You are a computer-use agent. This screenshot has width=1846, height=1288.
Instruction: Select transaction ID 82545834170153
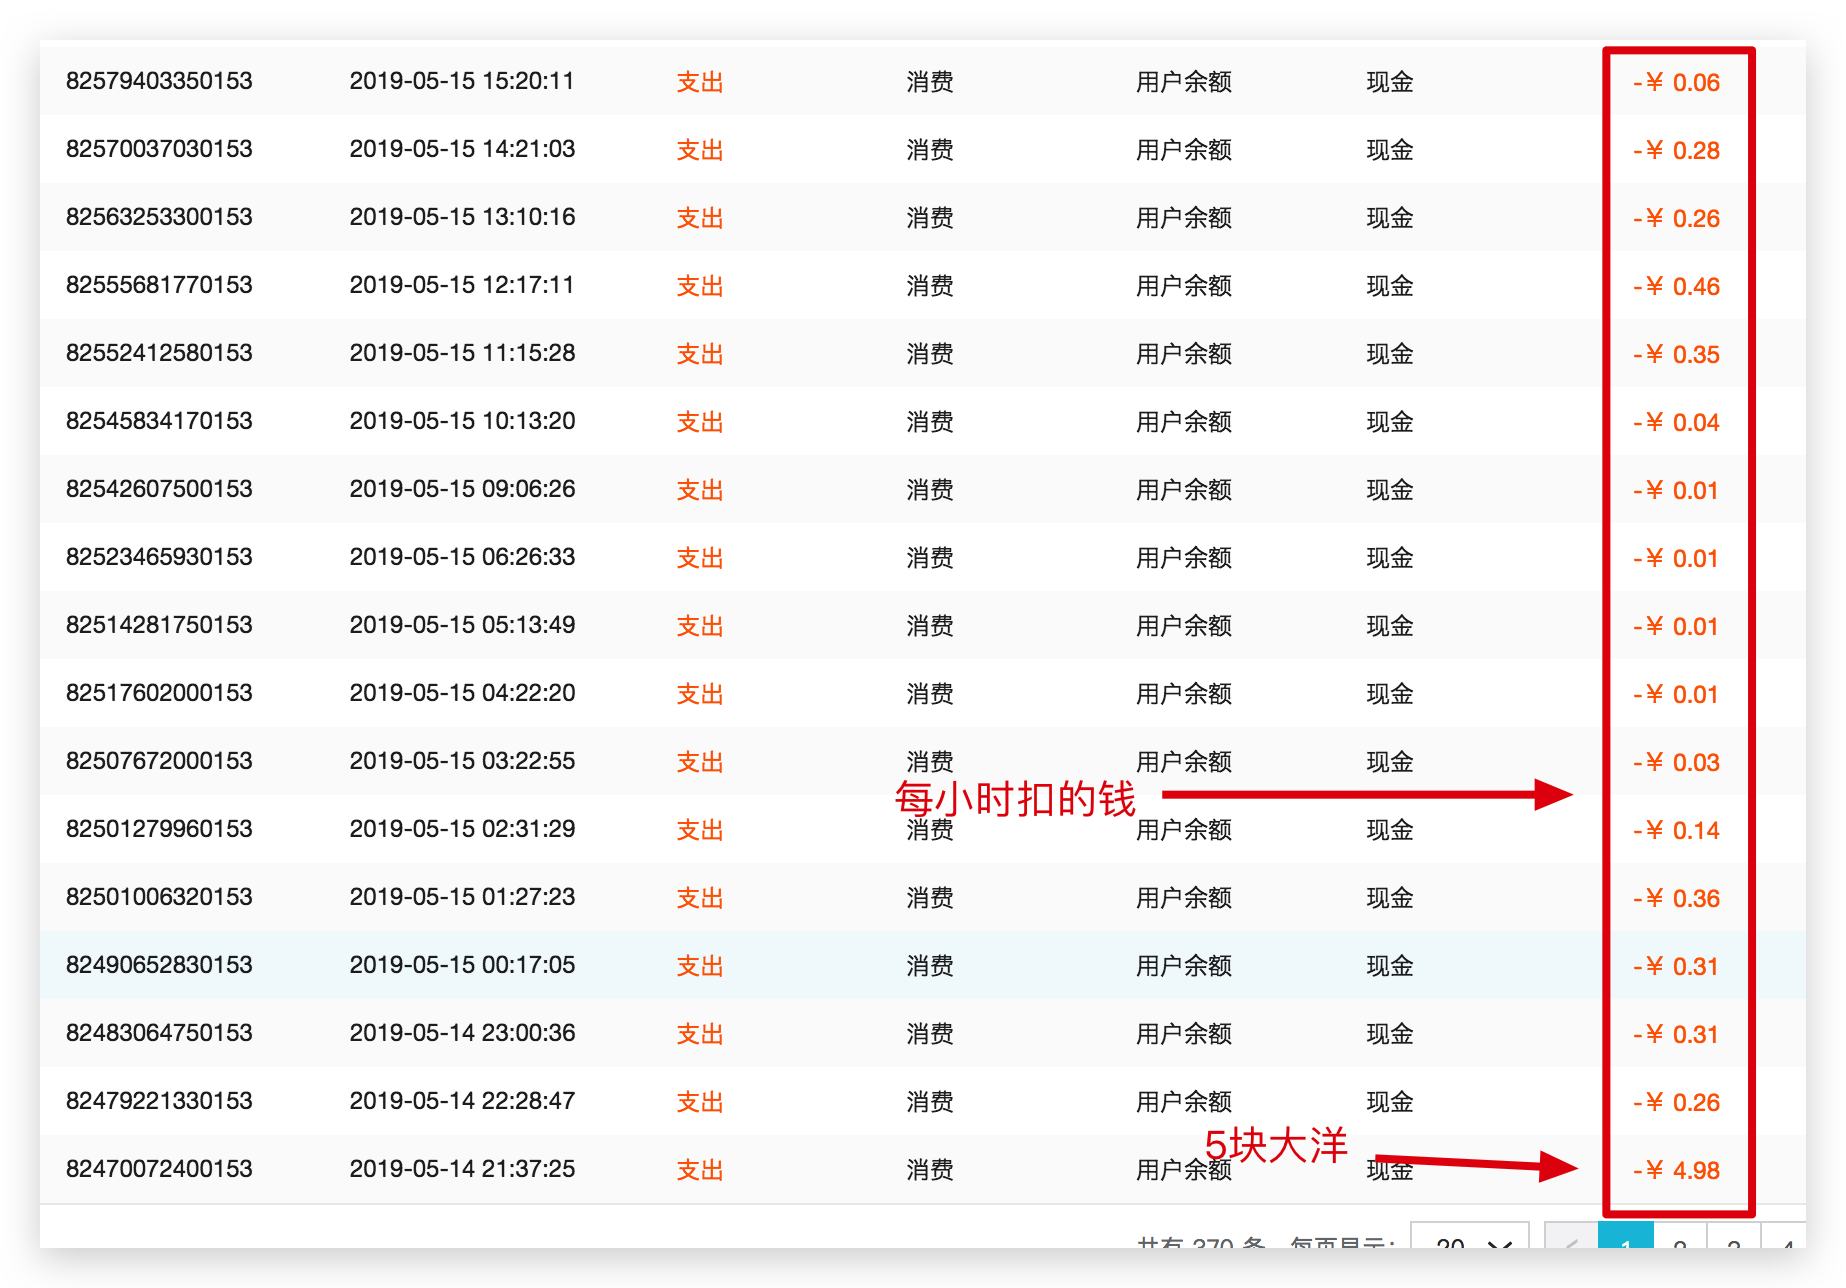[x=159, y=421]
